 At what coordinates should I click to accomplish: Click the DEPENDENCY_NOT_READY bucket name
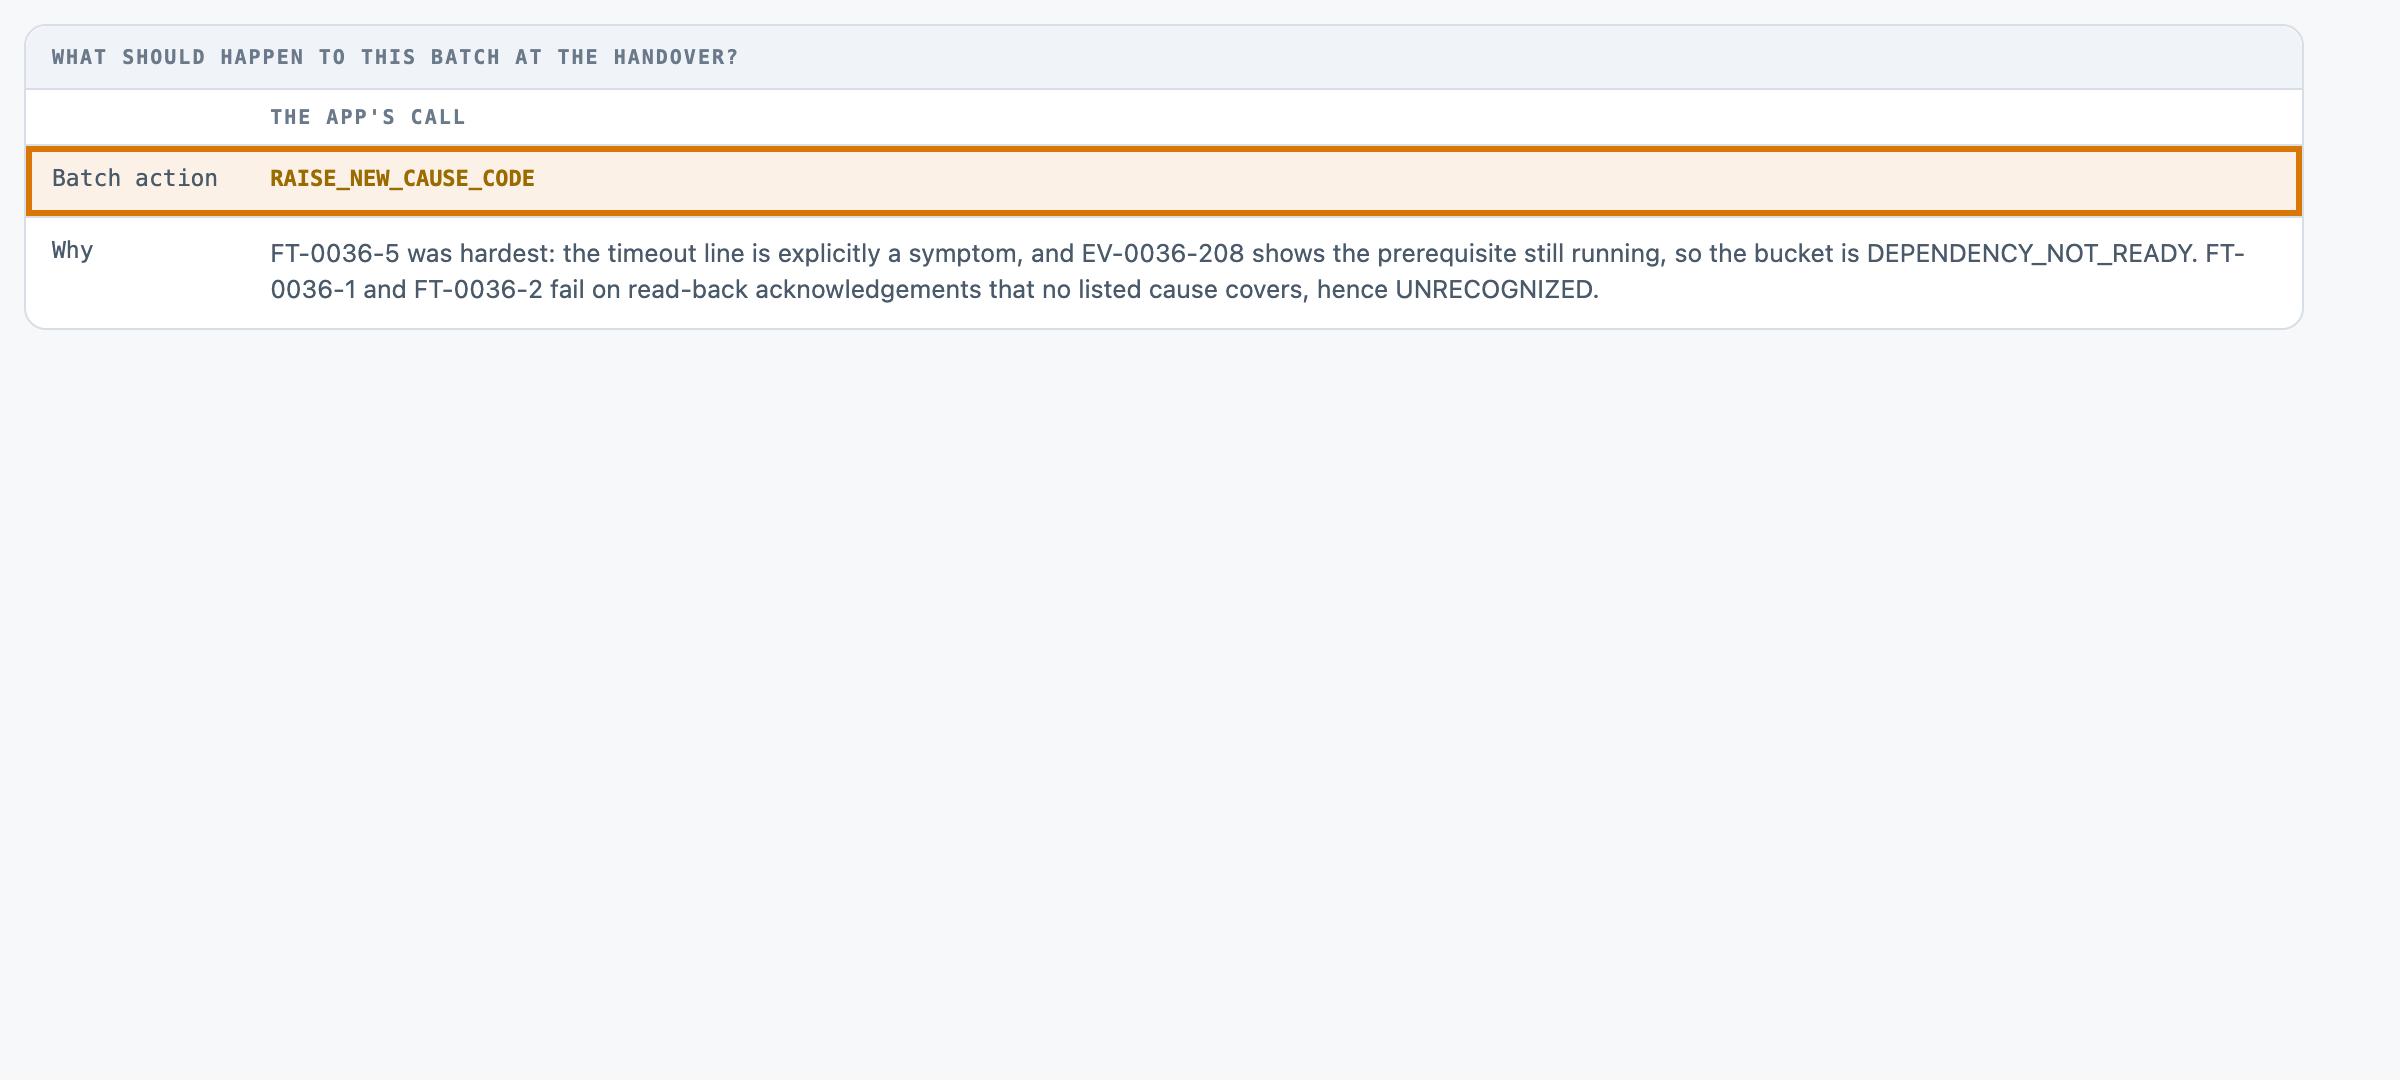pyautogui.click(x=2030, y=253)
